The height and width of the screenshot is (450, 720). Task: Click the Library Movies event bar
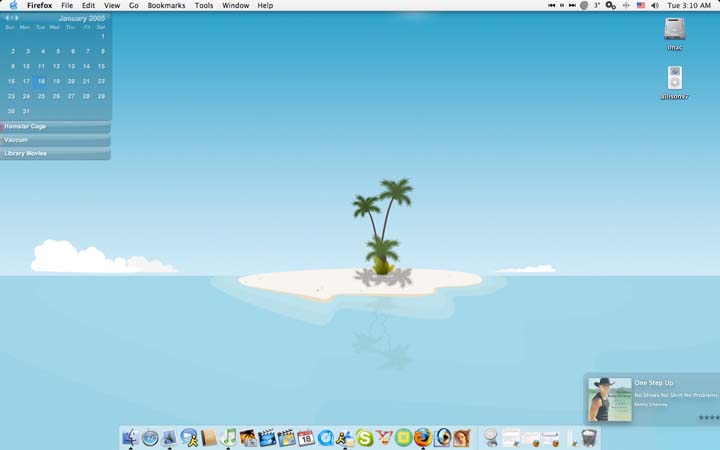pos(55,154)
